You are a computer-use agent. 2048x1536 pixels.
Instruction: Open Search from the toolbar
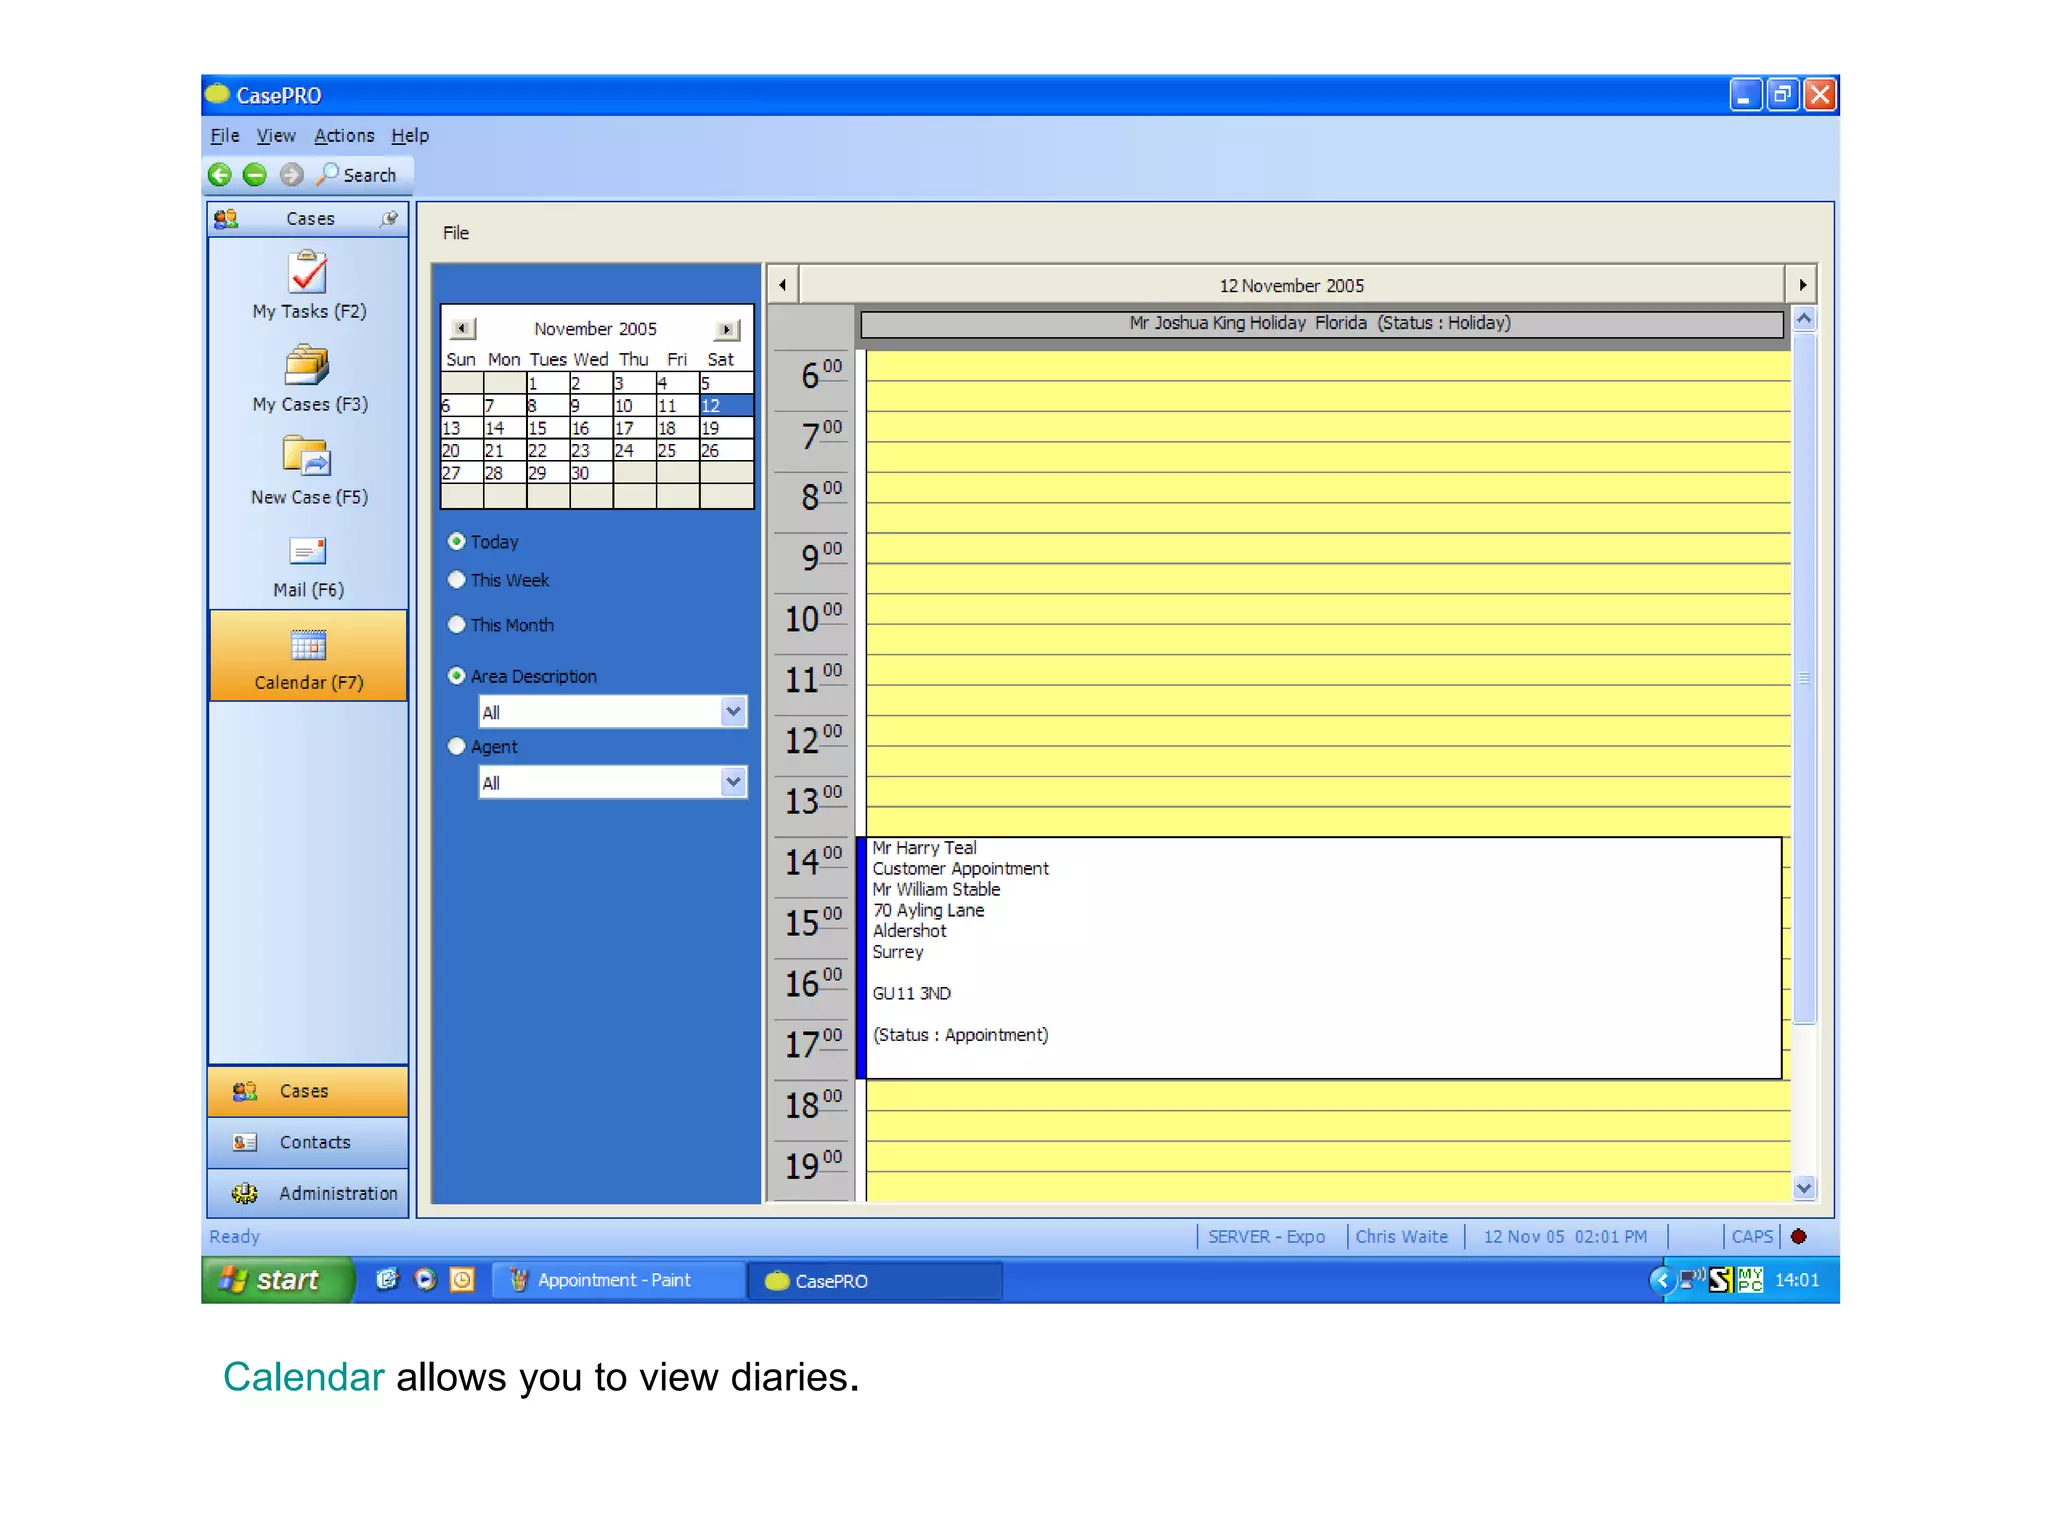[x=357, y=175]
